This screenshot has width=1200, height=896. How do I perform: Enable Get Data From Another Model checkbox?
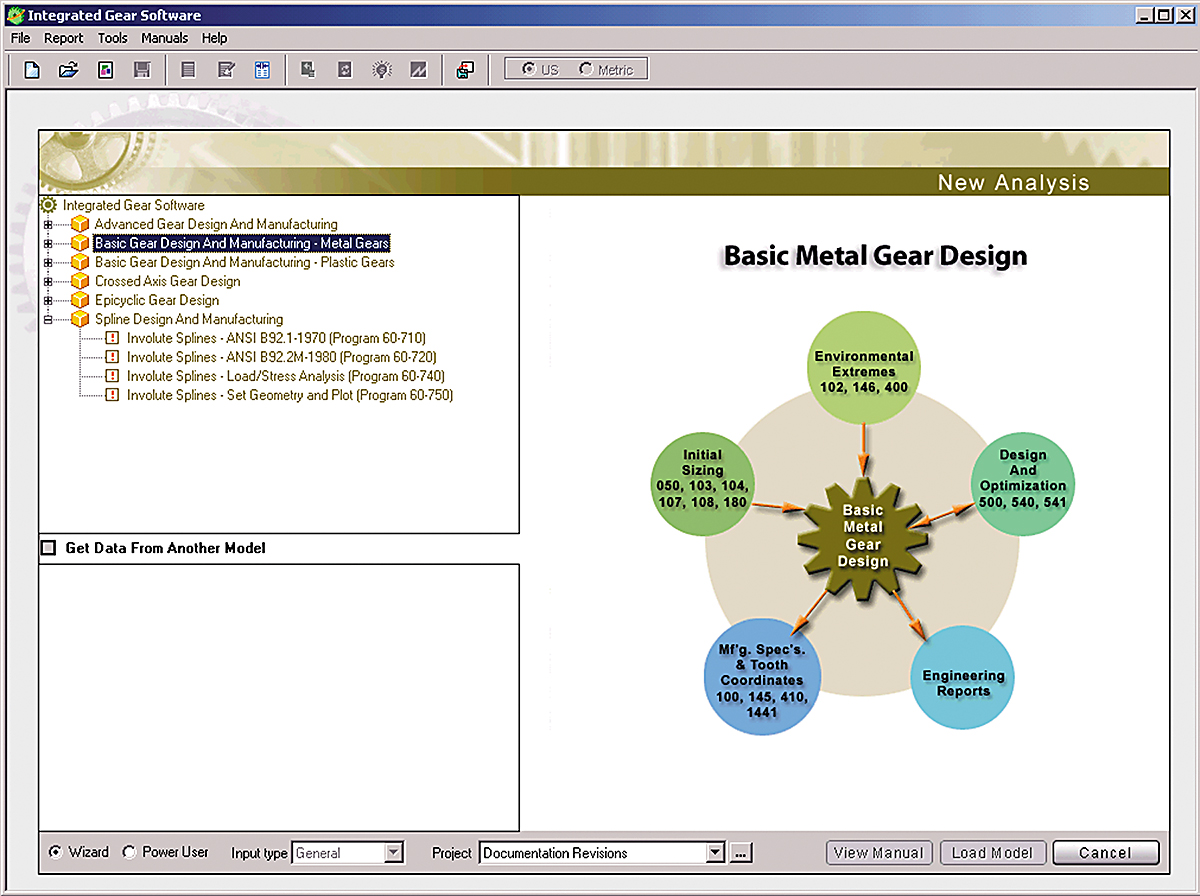[49, 548]
